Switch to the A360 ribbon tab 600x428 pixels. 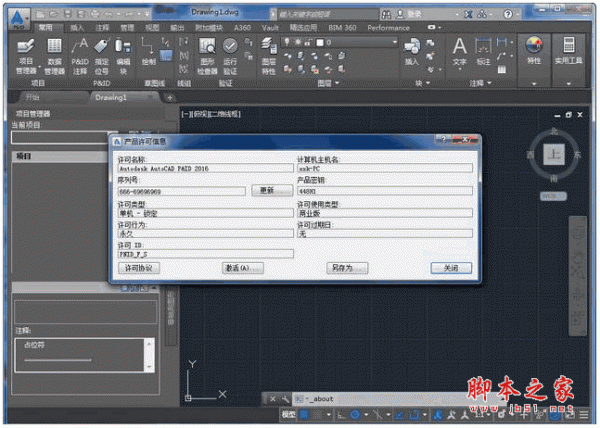242,28
